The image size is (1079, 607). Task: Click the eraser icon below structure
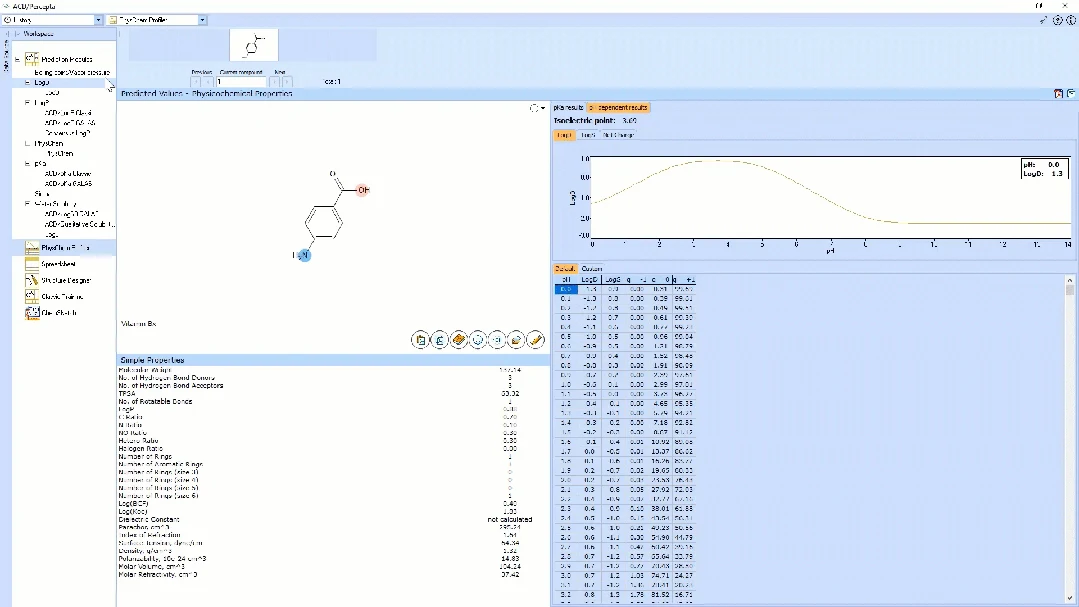(x=516, y=339)
